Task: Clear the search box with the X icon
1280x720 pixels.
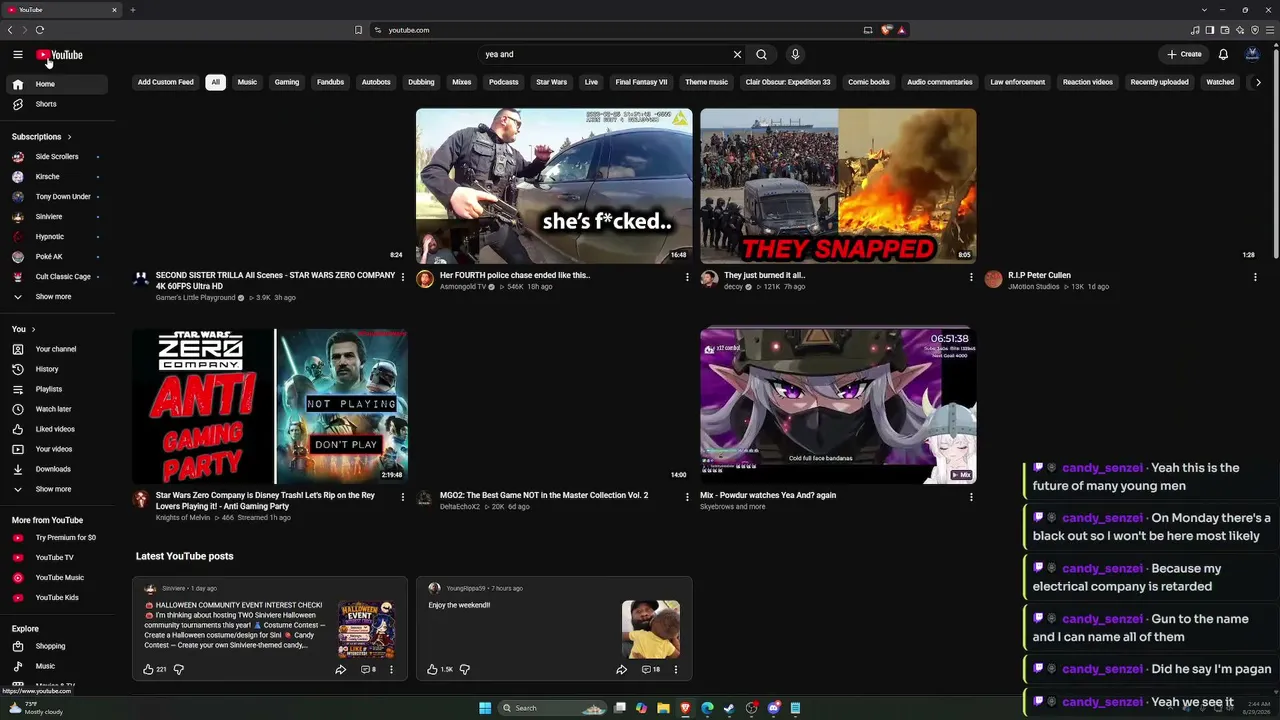Action: click(x=738, y=55)
